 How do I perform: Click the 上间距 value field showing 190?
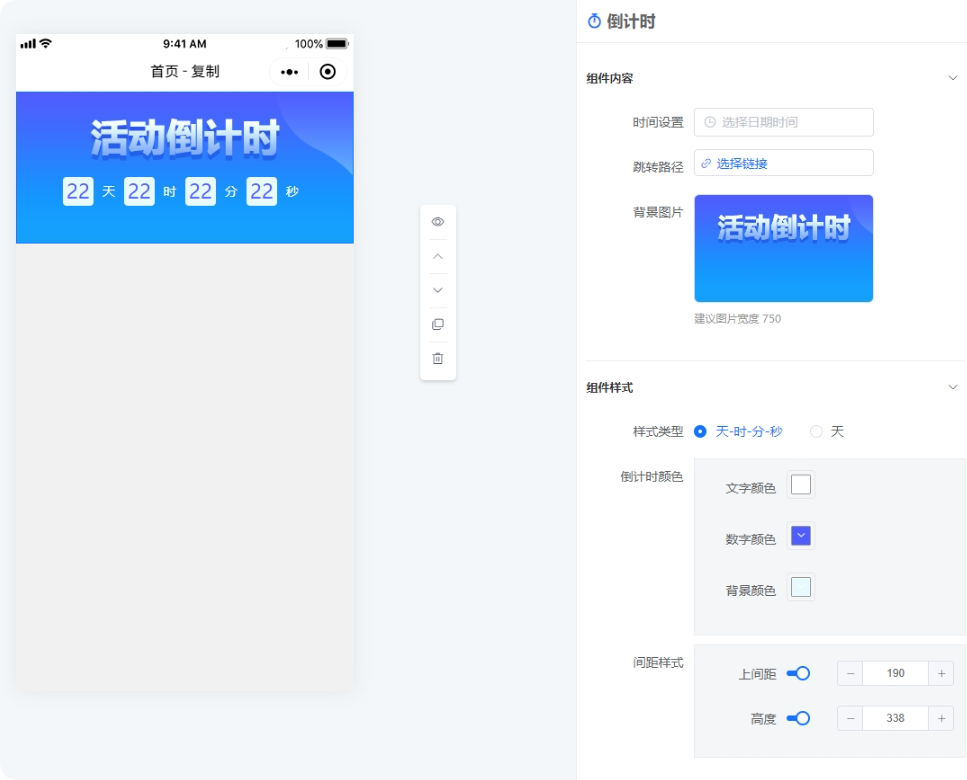click(x=895, y=673)
